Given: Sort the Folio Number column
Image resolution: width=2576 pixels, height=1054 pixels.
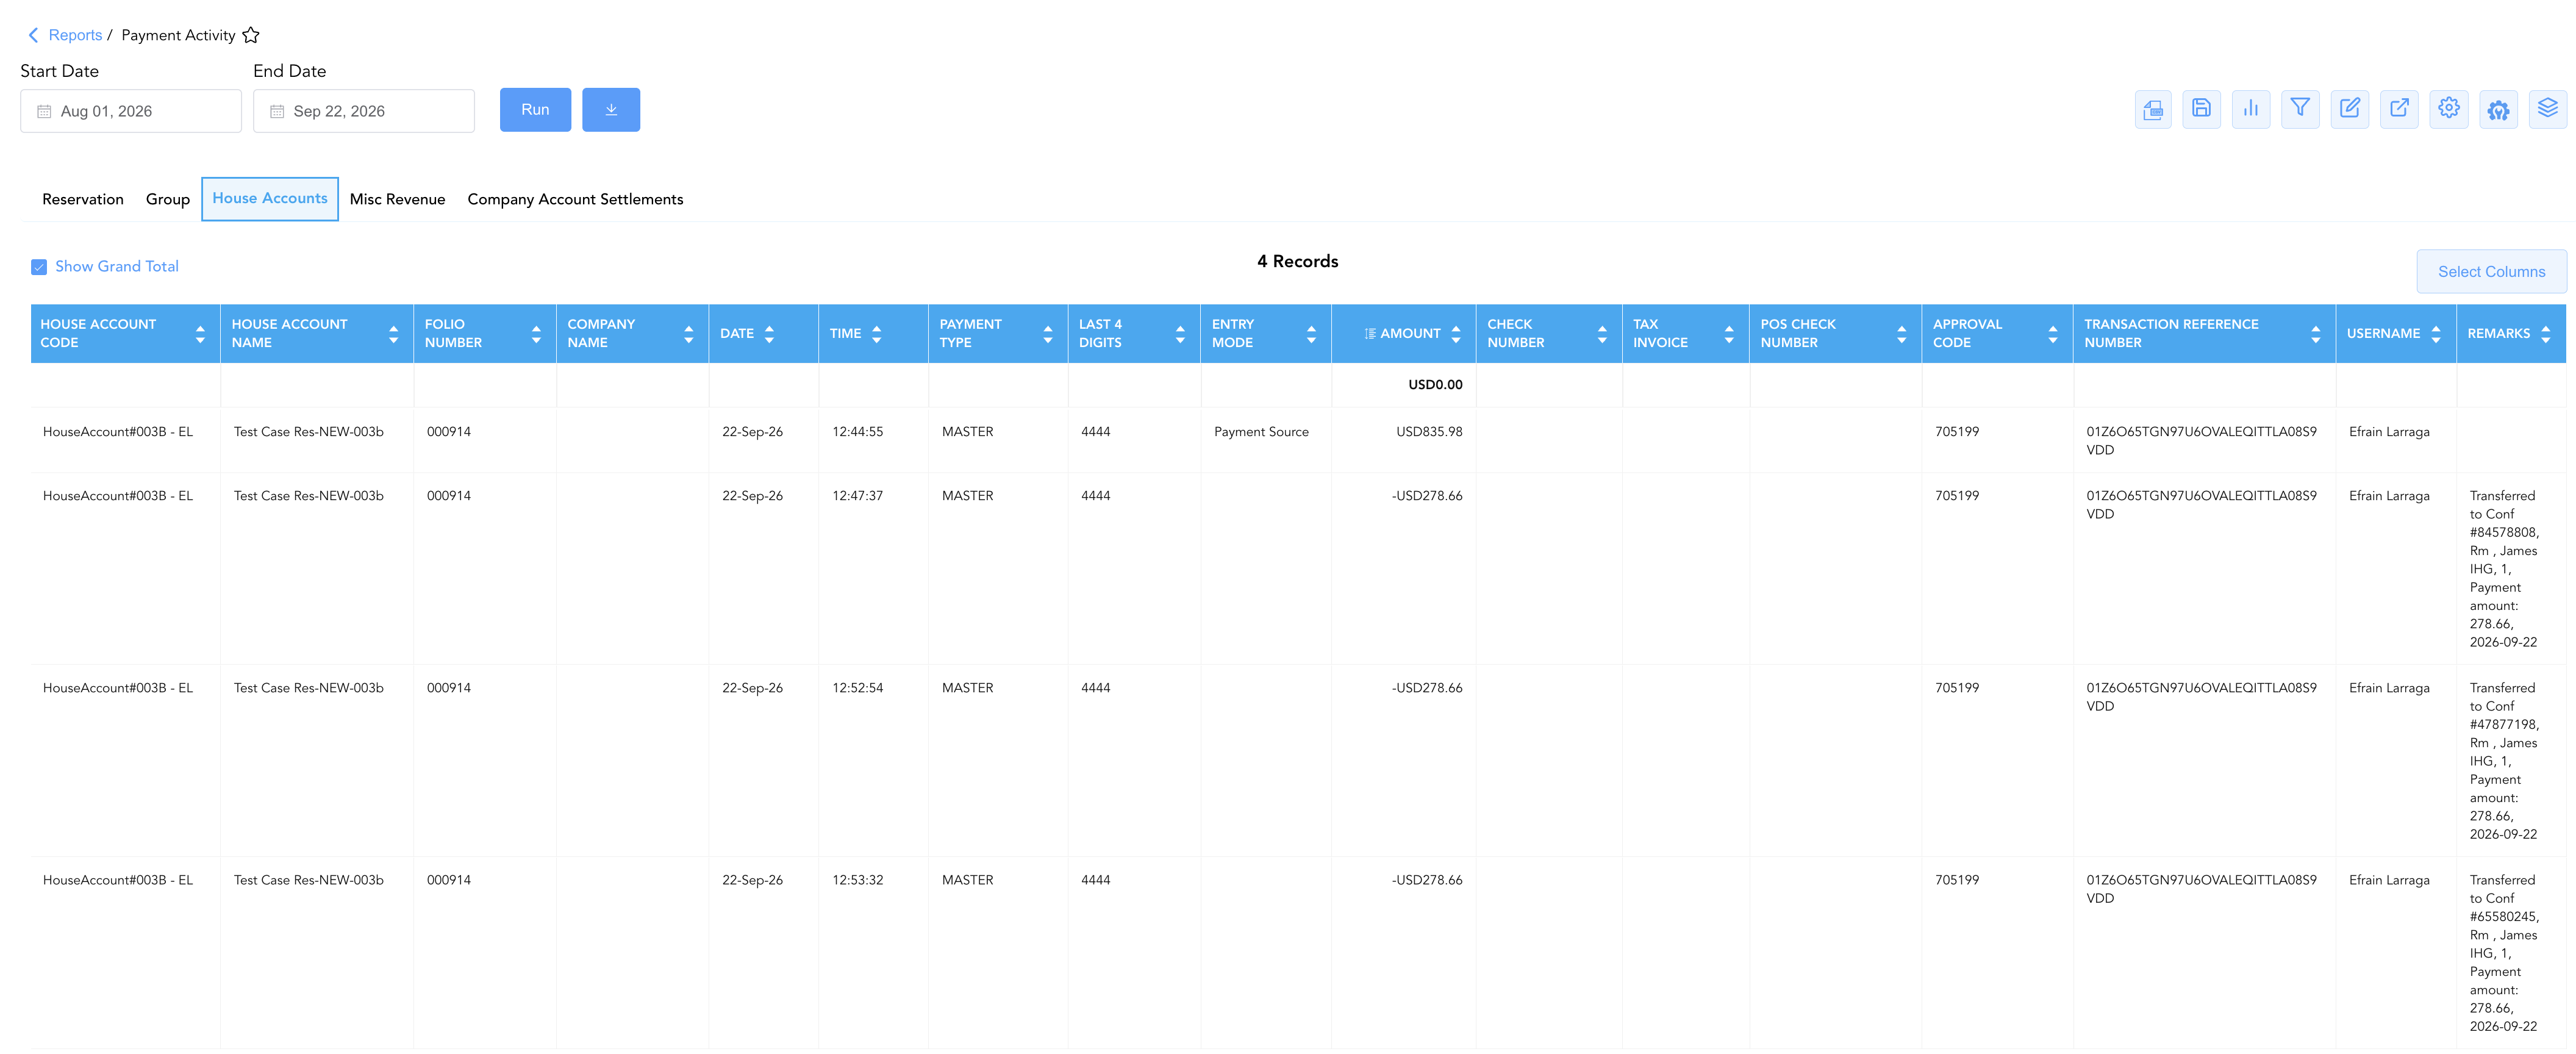Looking at the screenshot, I should click(536, 333).
